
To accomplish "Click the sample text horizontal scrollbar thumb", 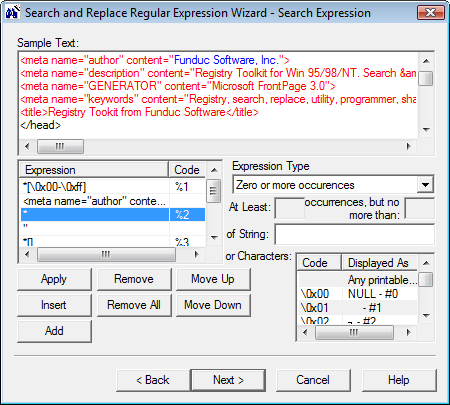I will click(x=60, y=146).
